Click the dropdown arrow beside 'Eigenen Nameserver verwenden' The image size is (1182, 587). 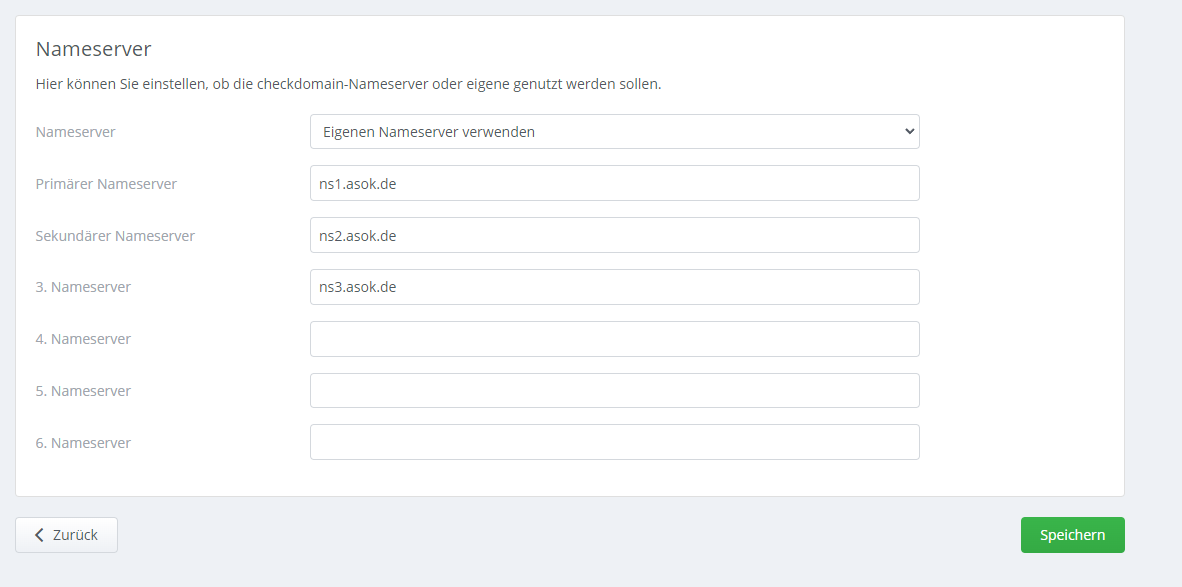click(908, 131)
